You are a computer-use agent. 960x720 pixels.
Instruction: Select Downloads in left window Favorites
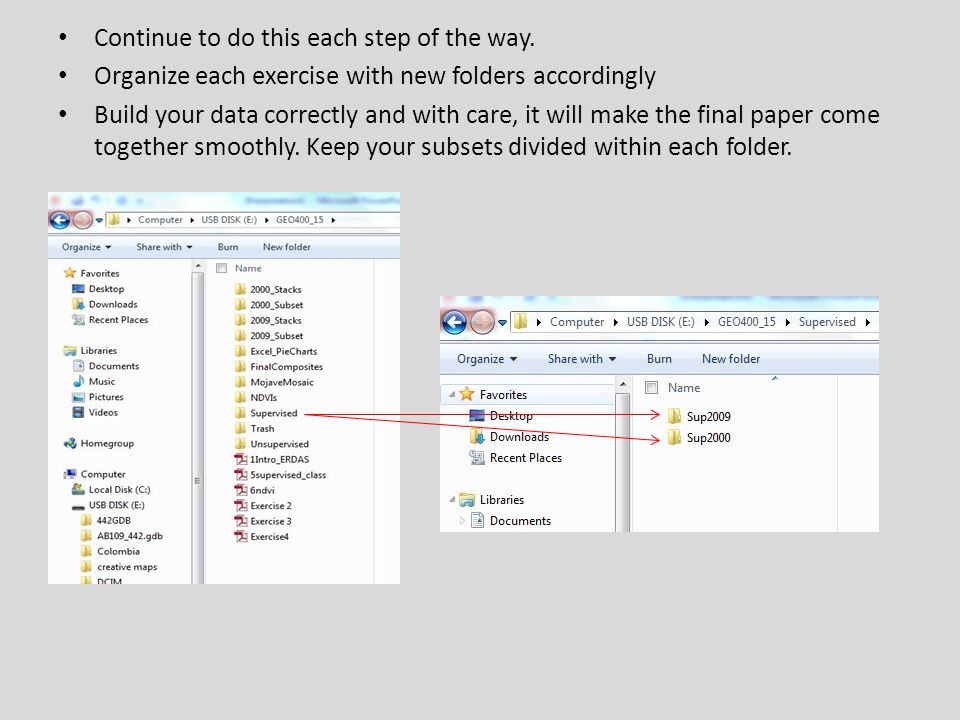105,304
